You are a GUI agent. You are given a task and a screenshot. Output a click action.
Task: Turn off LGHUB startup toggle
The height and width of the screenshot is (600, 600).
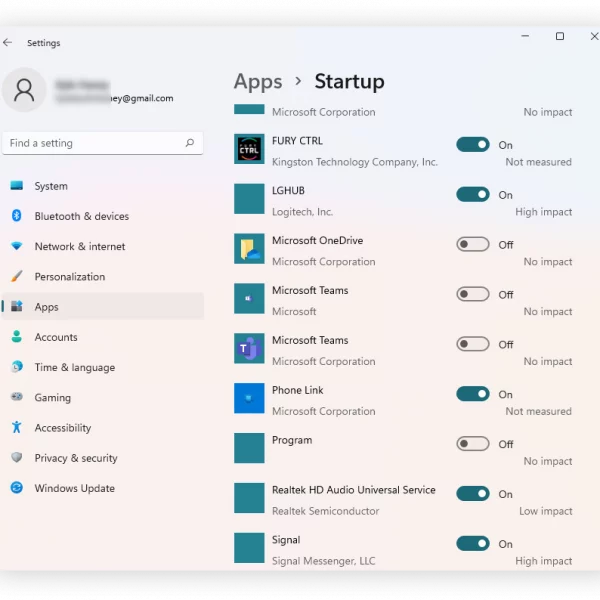click(x=473, y=194)
